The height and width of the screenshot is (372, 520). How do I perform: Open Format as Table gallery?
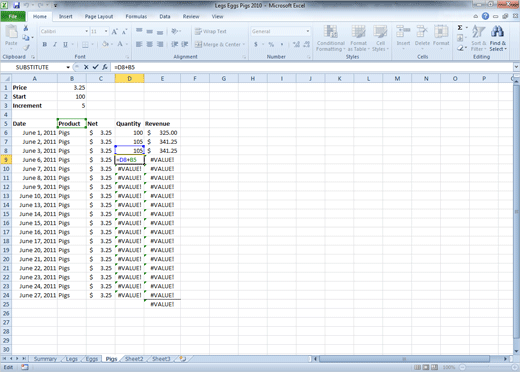358,38
